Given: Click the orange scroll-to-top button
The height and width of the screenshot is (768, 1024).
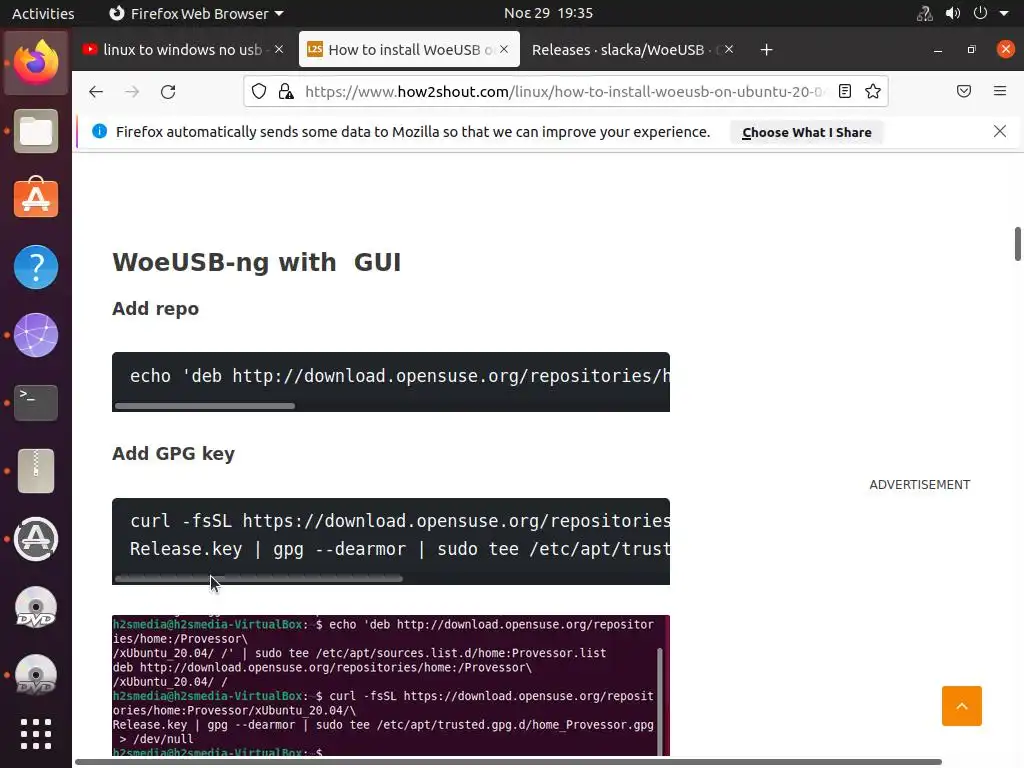Looking at the screenshot, I should tap(961, 706).
